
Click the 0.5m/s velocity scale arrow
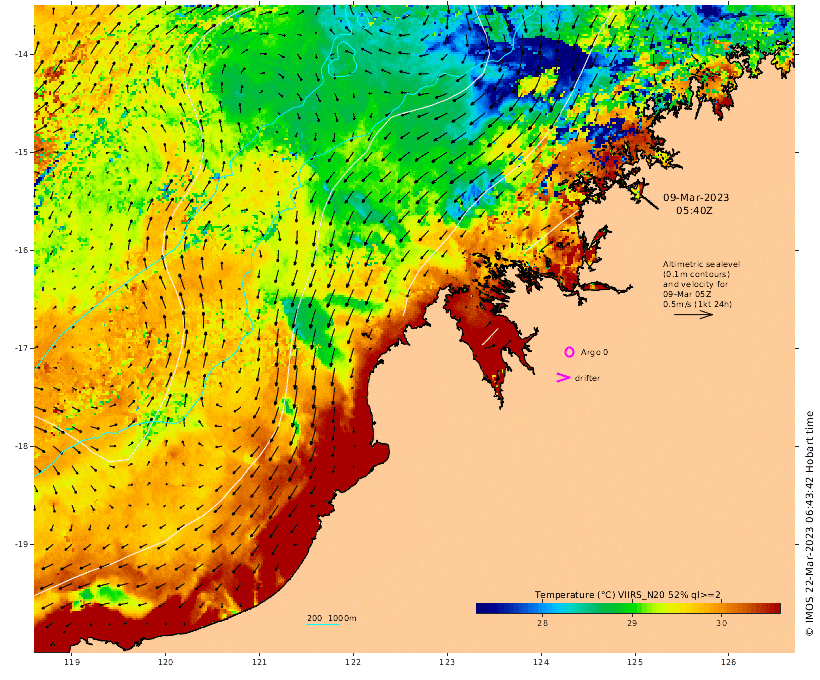[693, 314]
